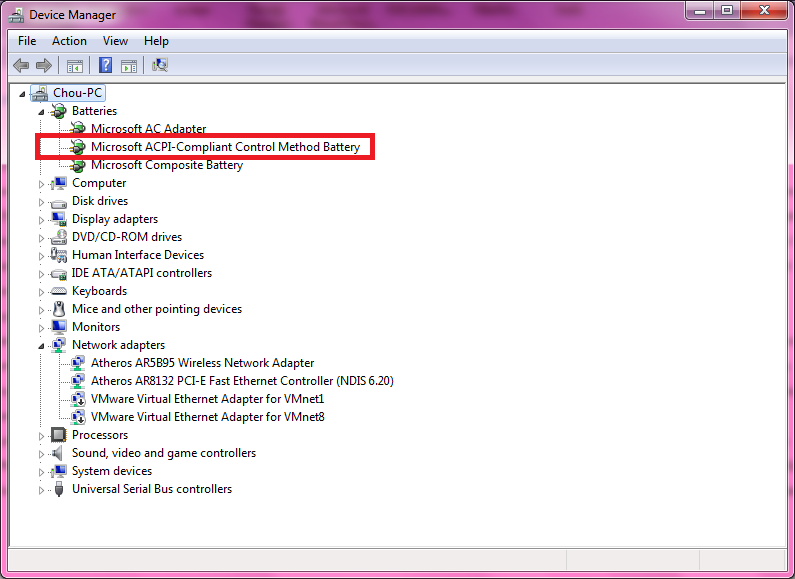Select VMware Virtual Ethernet Adapter for VMnet8
The image size is (795, 579).
tap(208, 417)
